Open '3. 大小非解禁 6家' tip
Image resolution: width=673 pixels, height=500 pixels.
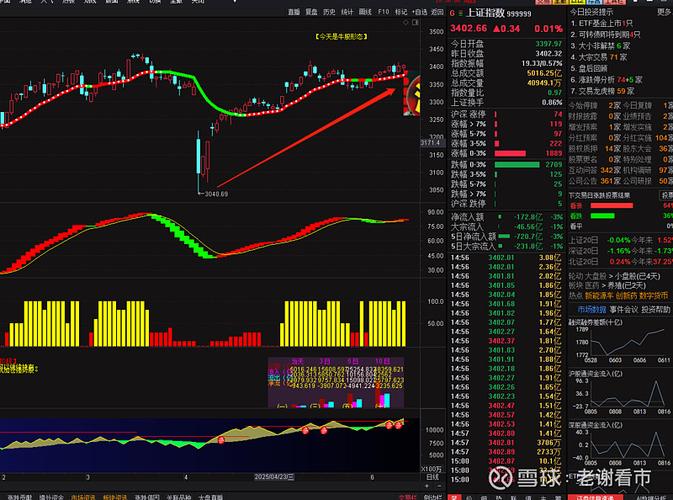click(x=600, y=45)
